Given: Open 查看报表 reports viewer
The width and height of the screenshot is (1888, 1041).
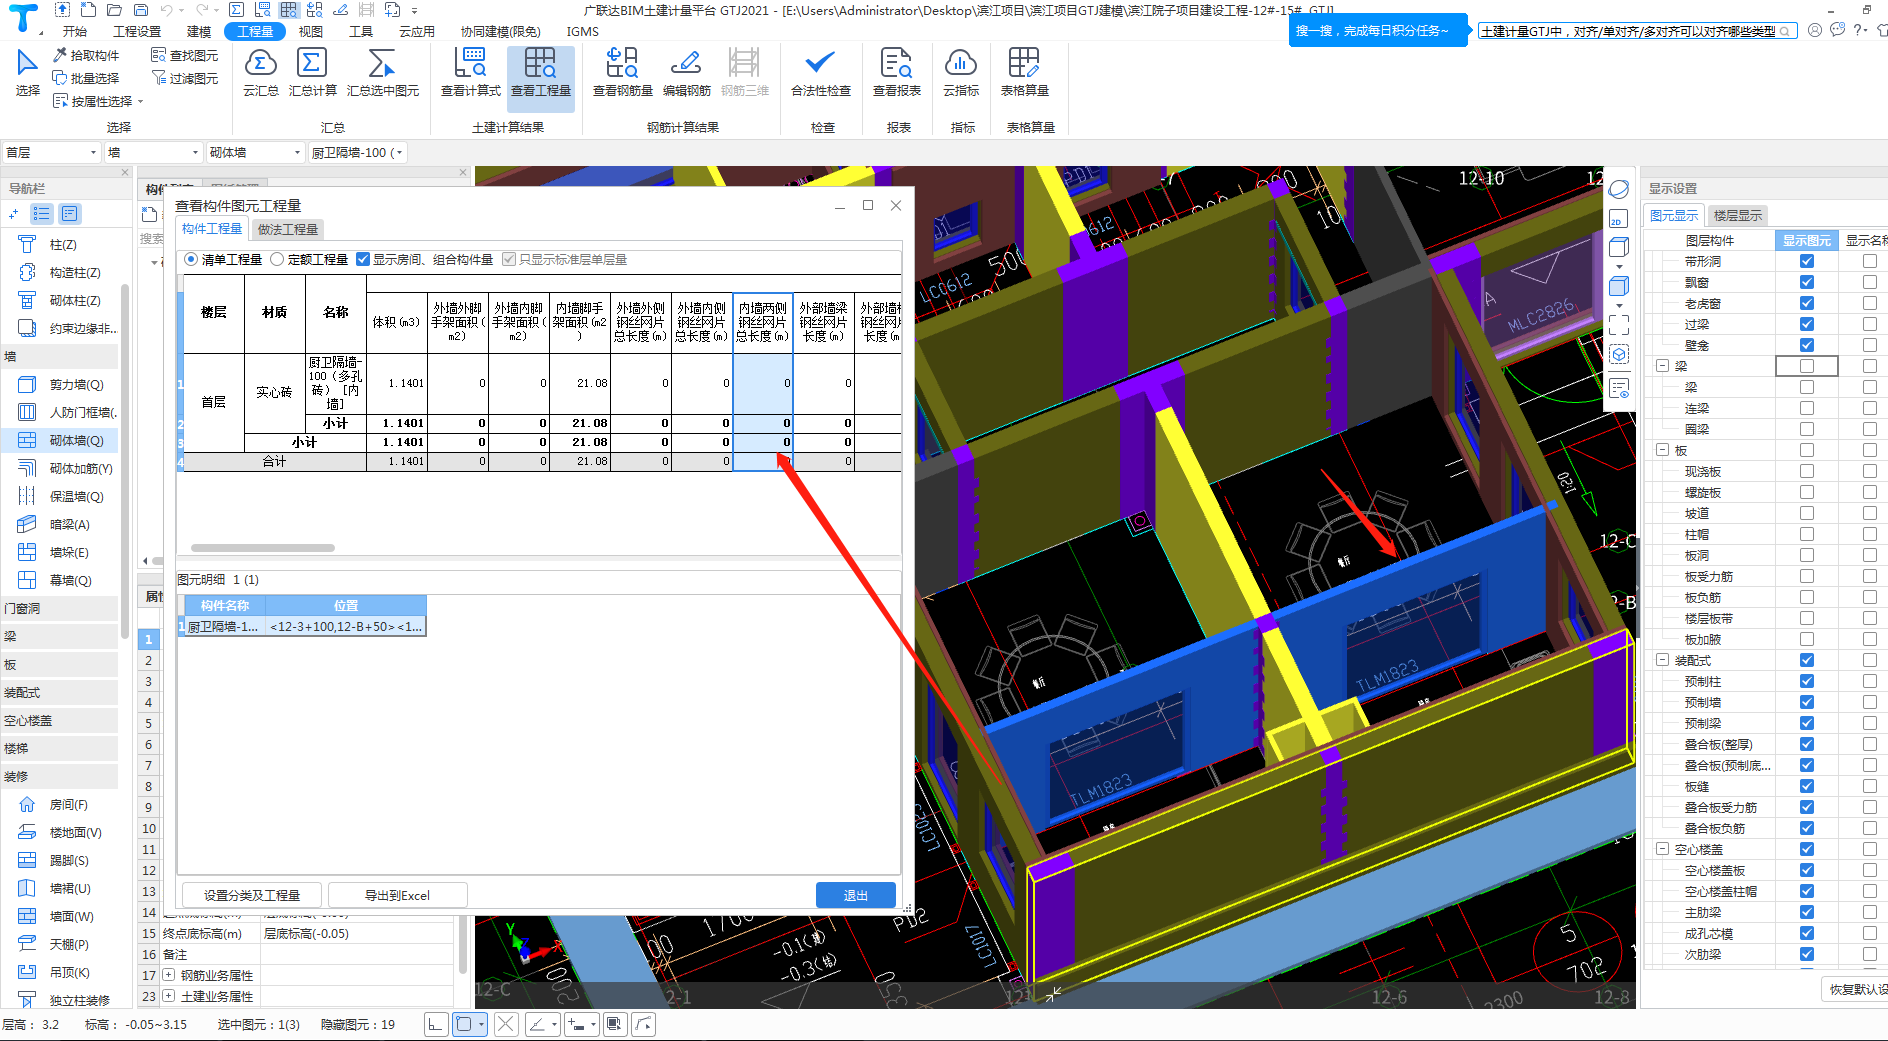Looking at the screenshot, I should [896, 72].
